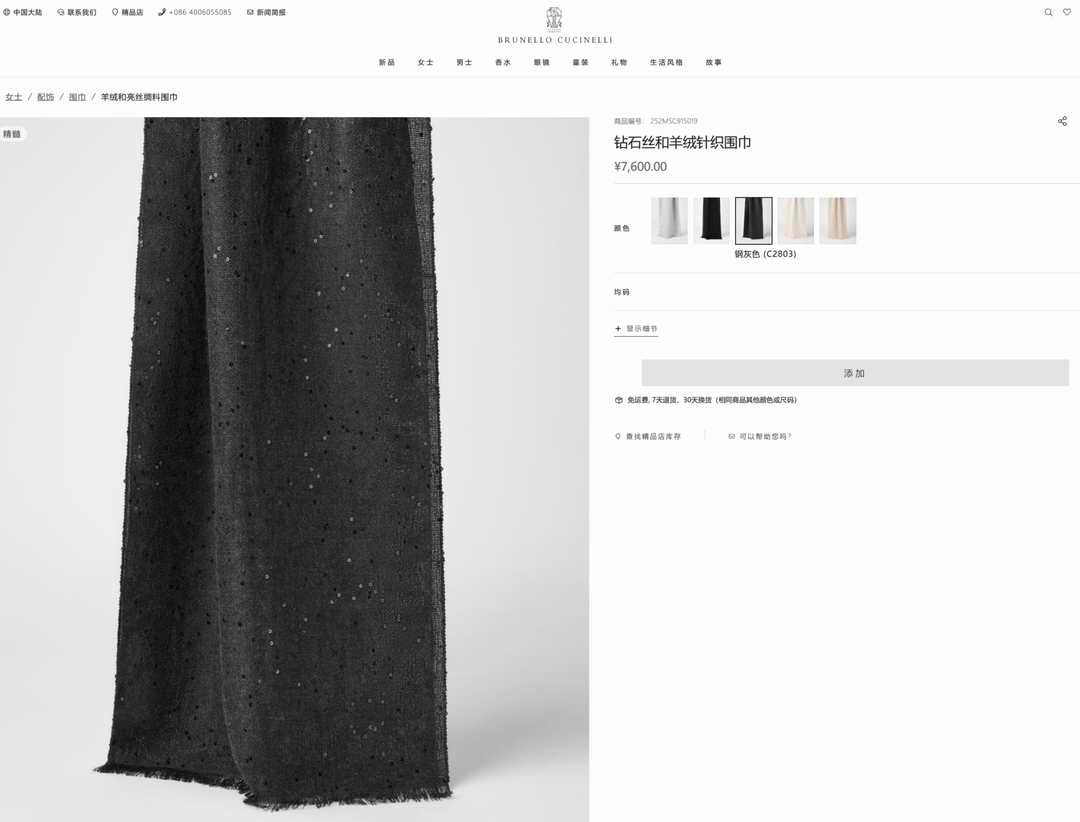Viewport: 1080px width, 822px height.
Task: Choose the beige scarf color on far right
Action: [838, 220]
